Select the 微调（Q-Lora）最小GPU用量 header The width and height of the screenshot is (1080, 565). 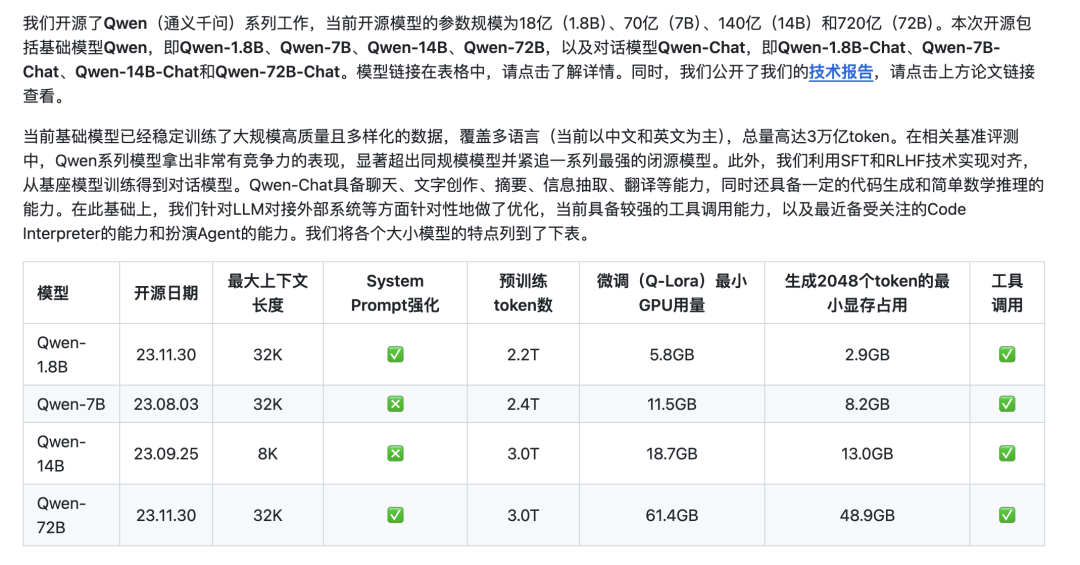672,294
